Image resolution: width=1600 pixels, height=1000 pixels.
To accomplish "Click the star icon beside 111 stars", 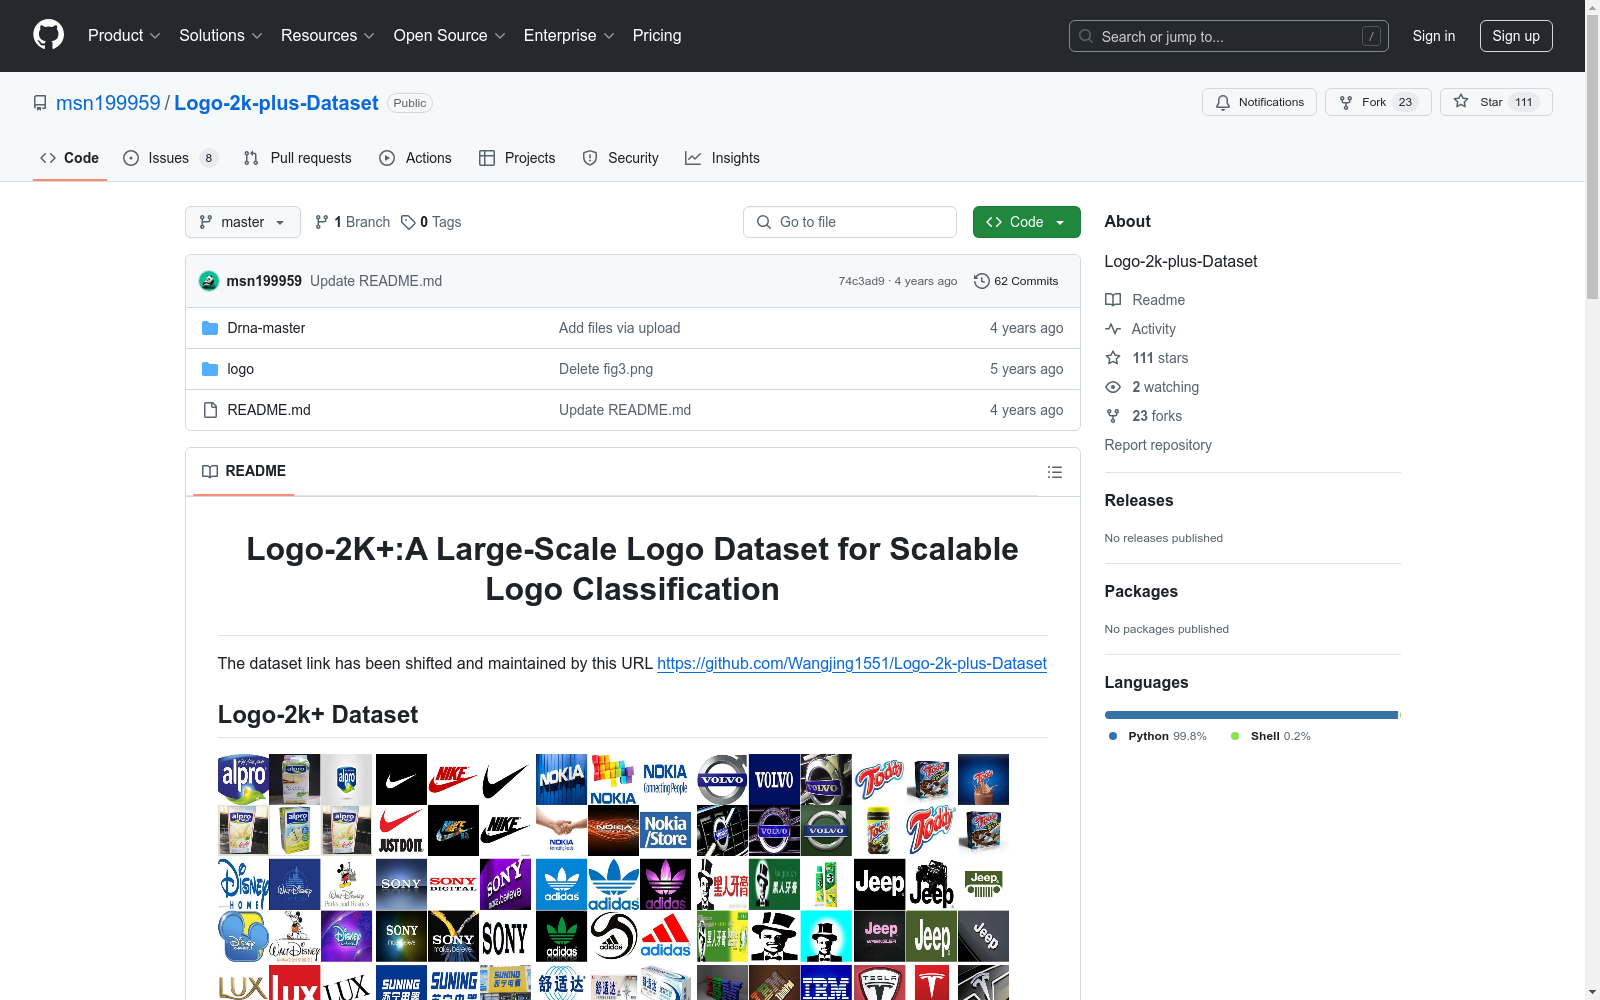I will (1113, 358).
